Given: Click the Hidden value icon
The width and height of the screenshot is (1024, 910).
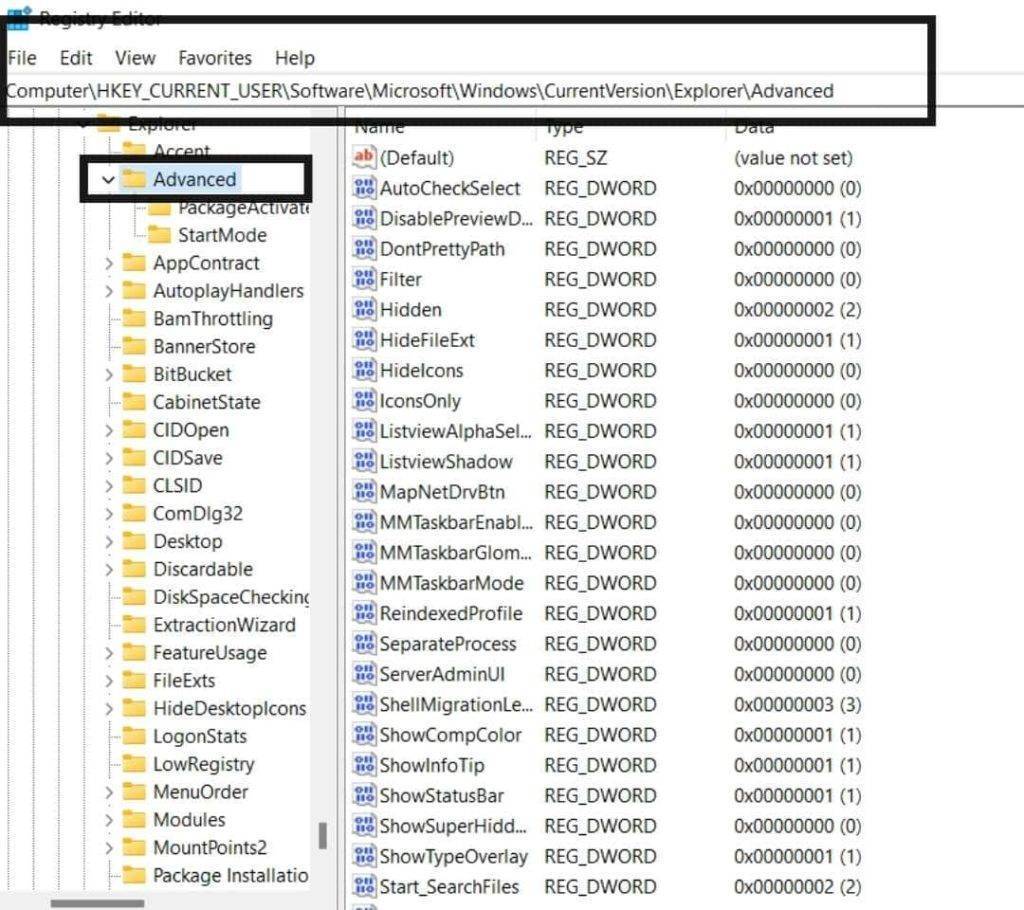Looking at the screenshot, I should (x=364, y=310).
